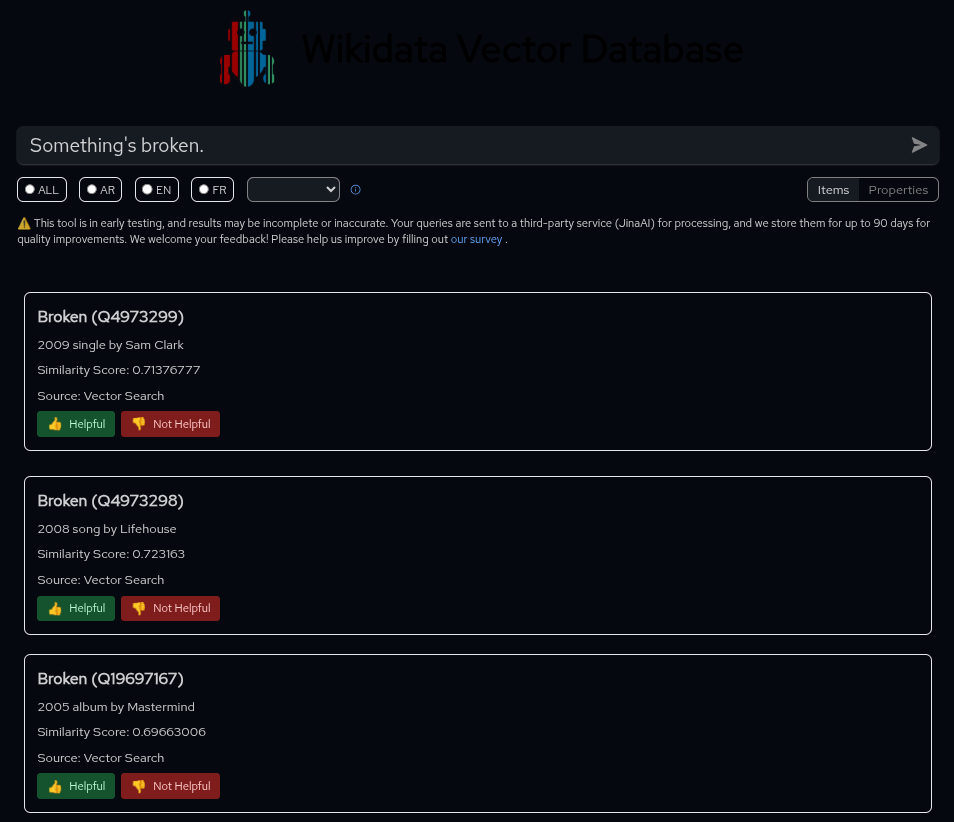
Task: Mark Mastermind album result as Helpful
Action: (76, 786)
